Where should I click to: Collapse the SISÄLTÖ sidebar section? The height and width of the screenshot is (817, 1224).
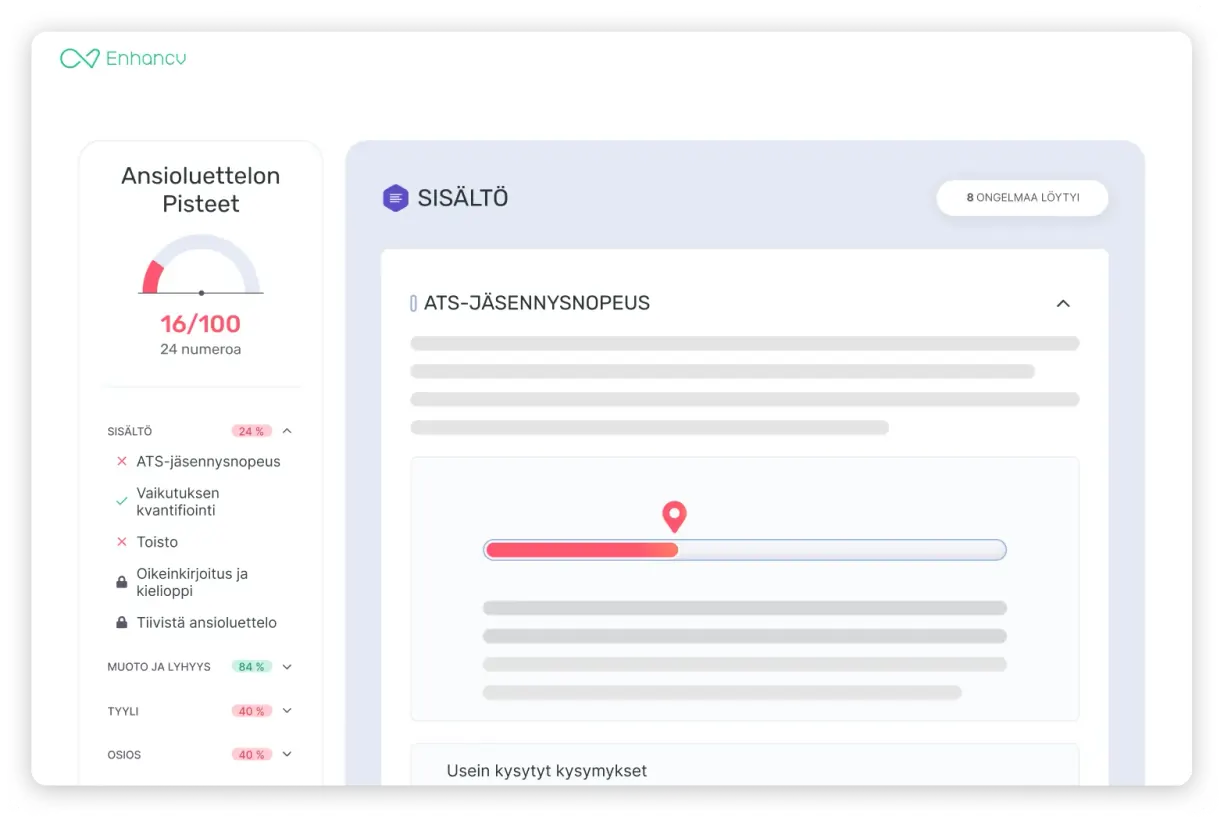(x=287, y=431)
